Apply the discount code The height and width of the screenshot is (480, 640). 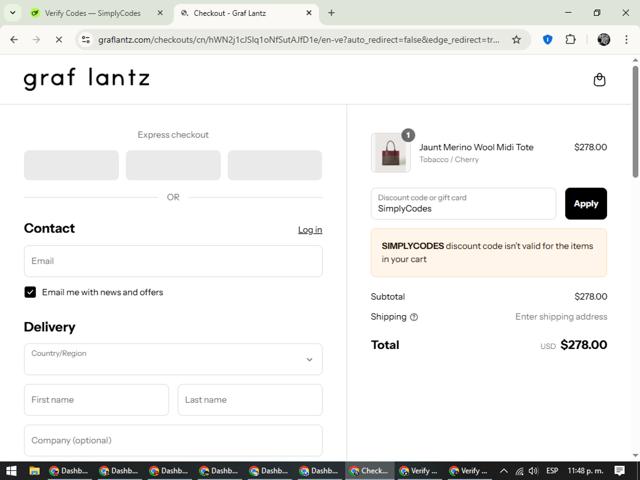(x=586, y=204)
